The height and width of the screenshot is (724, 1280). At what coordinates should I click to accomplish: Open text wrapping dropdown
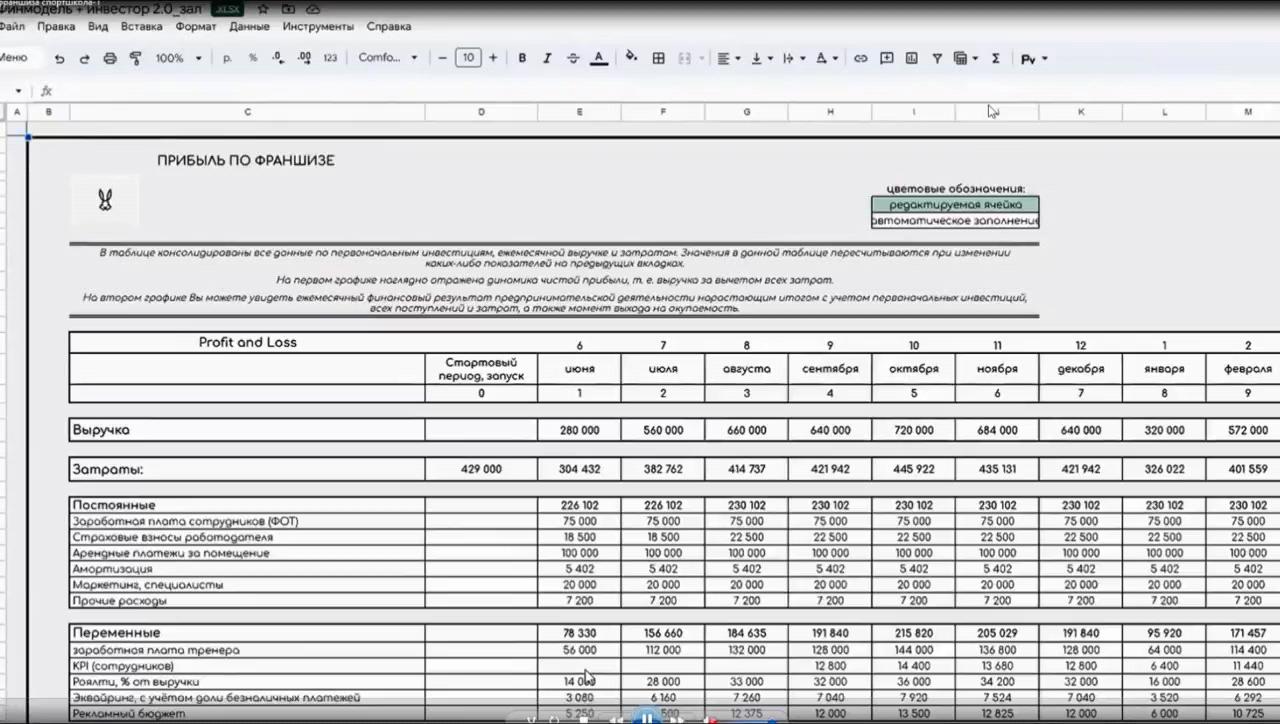794,58
